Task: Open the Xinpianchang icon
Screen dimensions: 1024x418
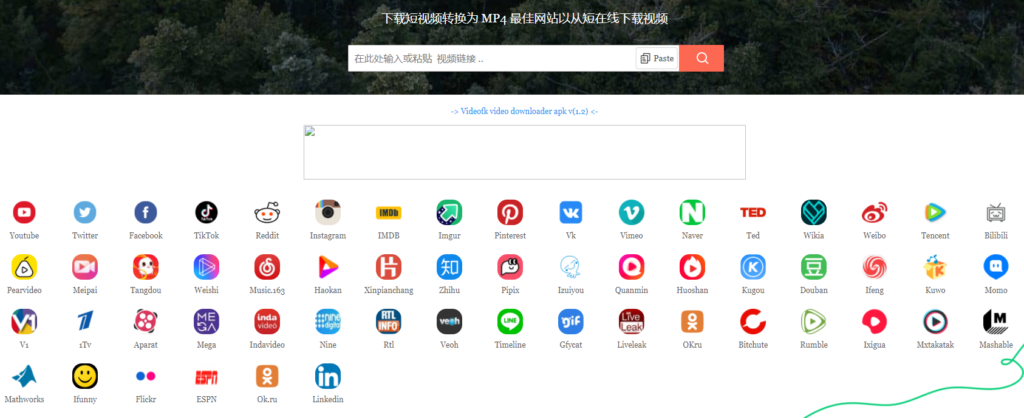Action: point(389,267)
